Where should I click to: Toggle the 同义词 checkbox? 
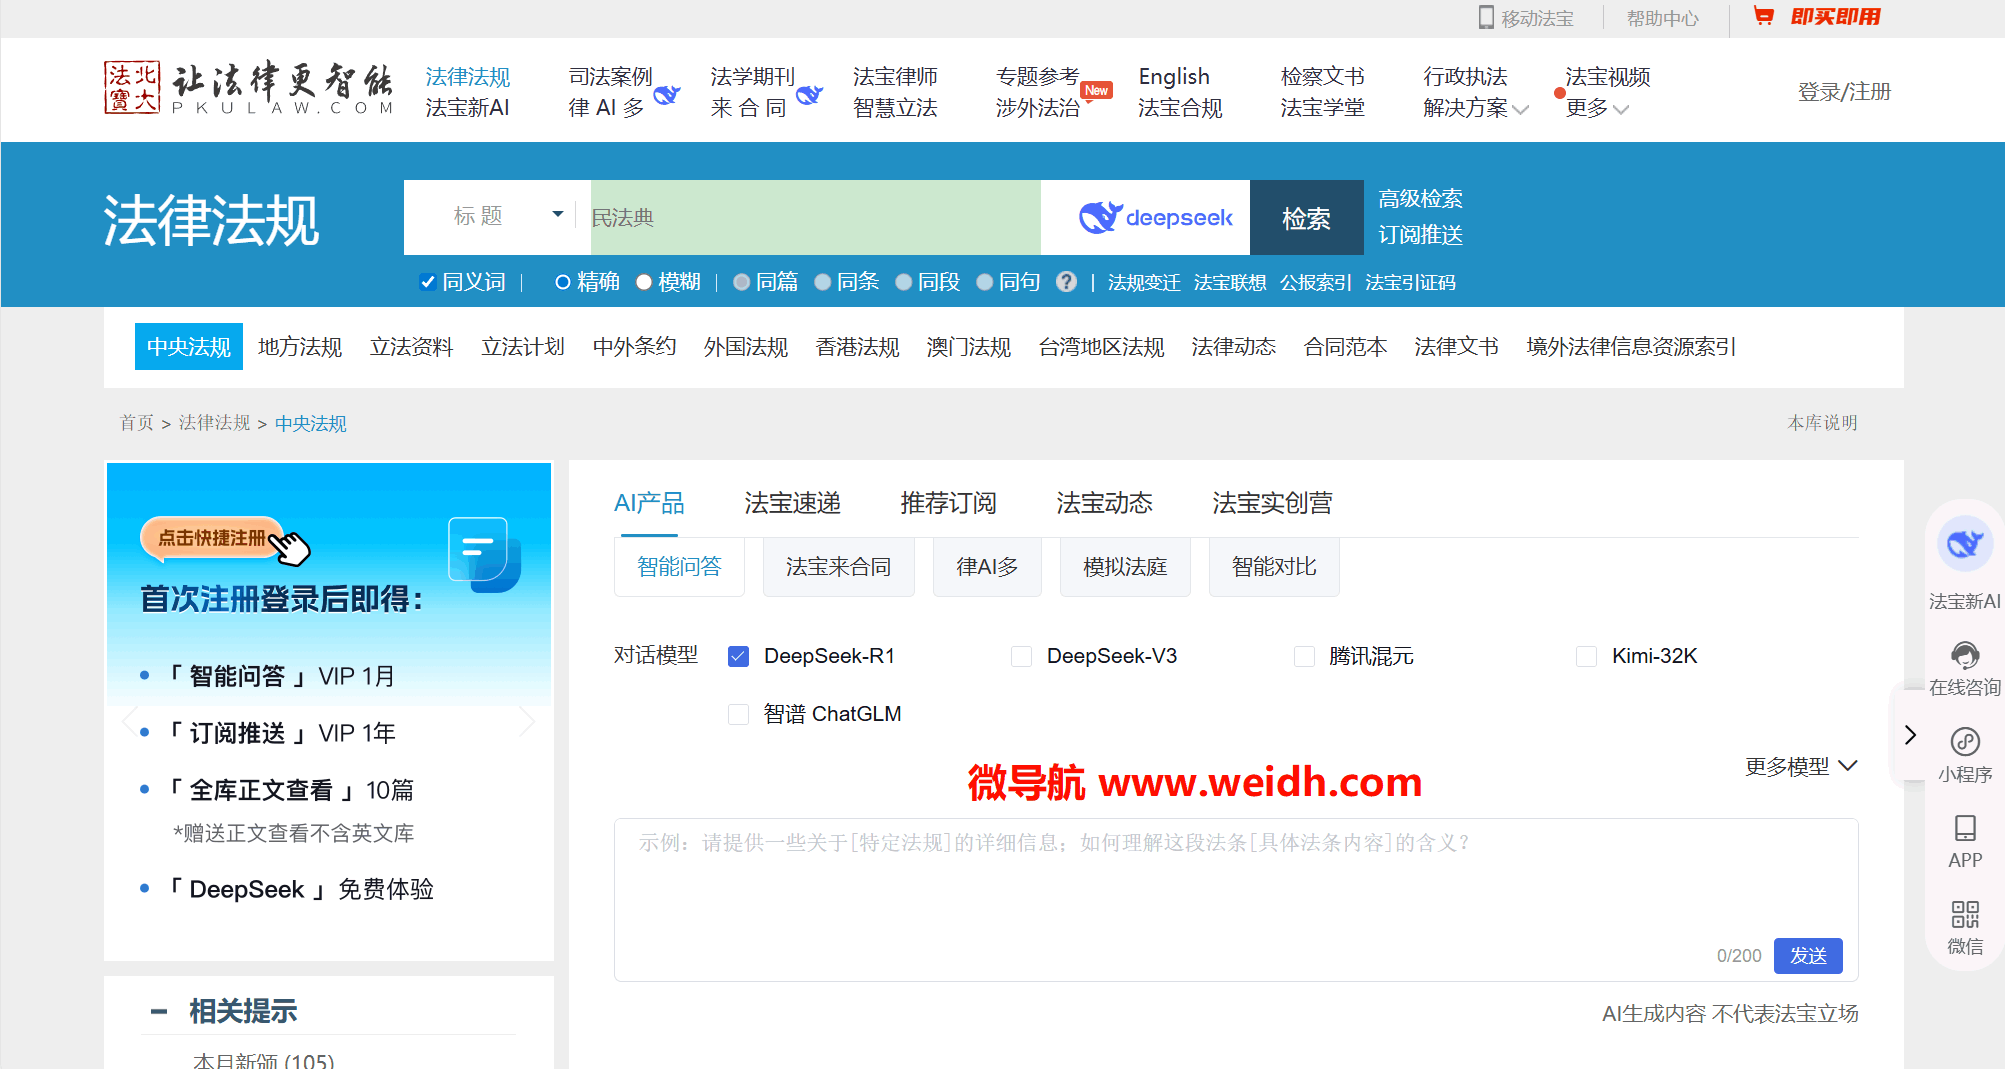(428, 282)
